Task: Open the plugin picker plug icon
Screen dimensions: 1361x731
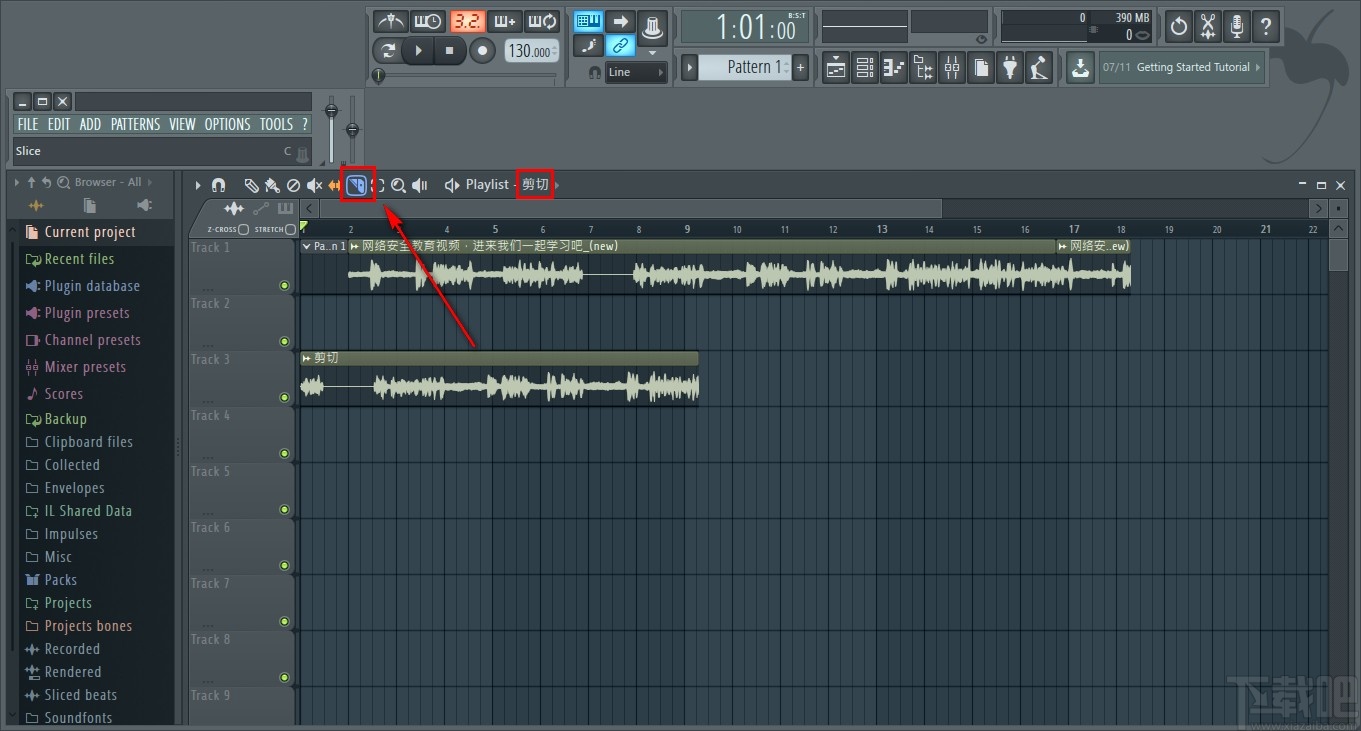Action: pos(1011,68)
